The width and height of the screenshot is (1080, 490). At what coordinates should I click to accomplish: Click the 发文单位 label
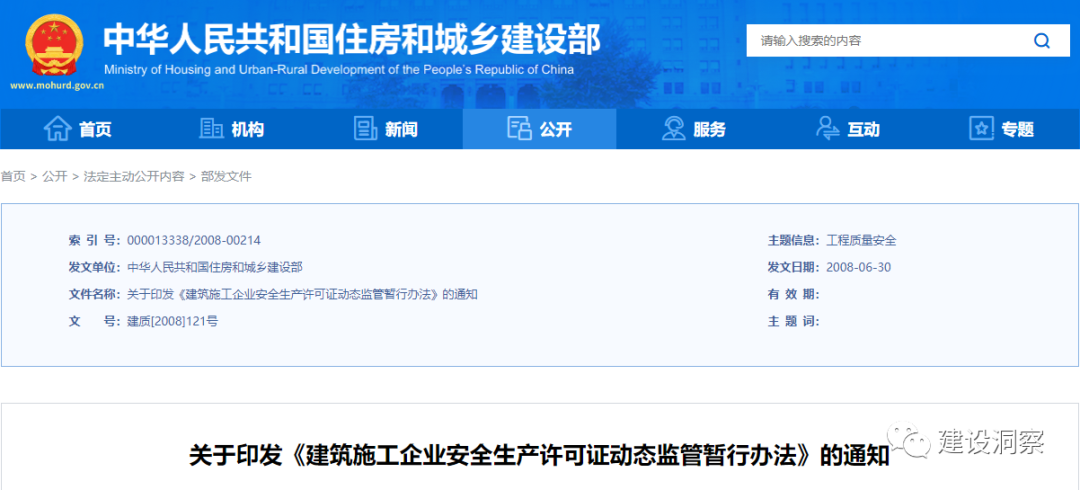pyautogui.click(x=96, y=267)
